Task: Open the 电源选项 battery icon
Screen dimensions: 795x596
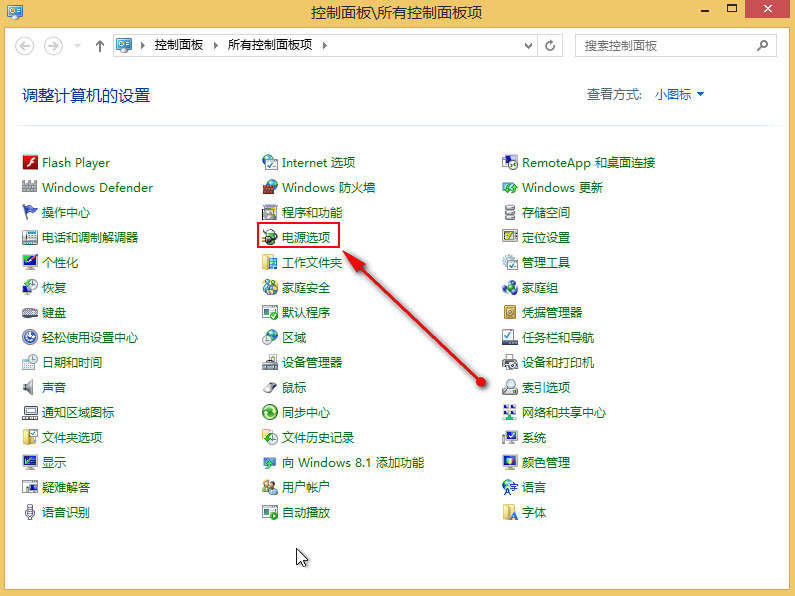Action: point(270,237)
